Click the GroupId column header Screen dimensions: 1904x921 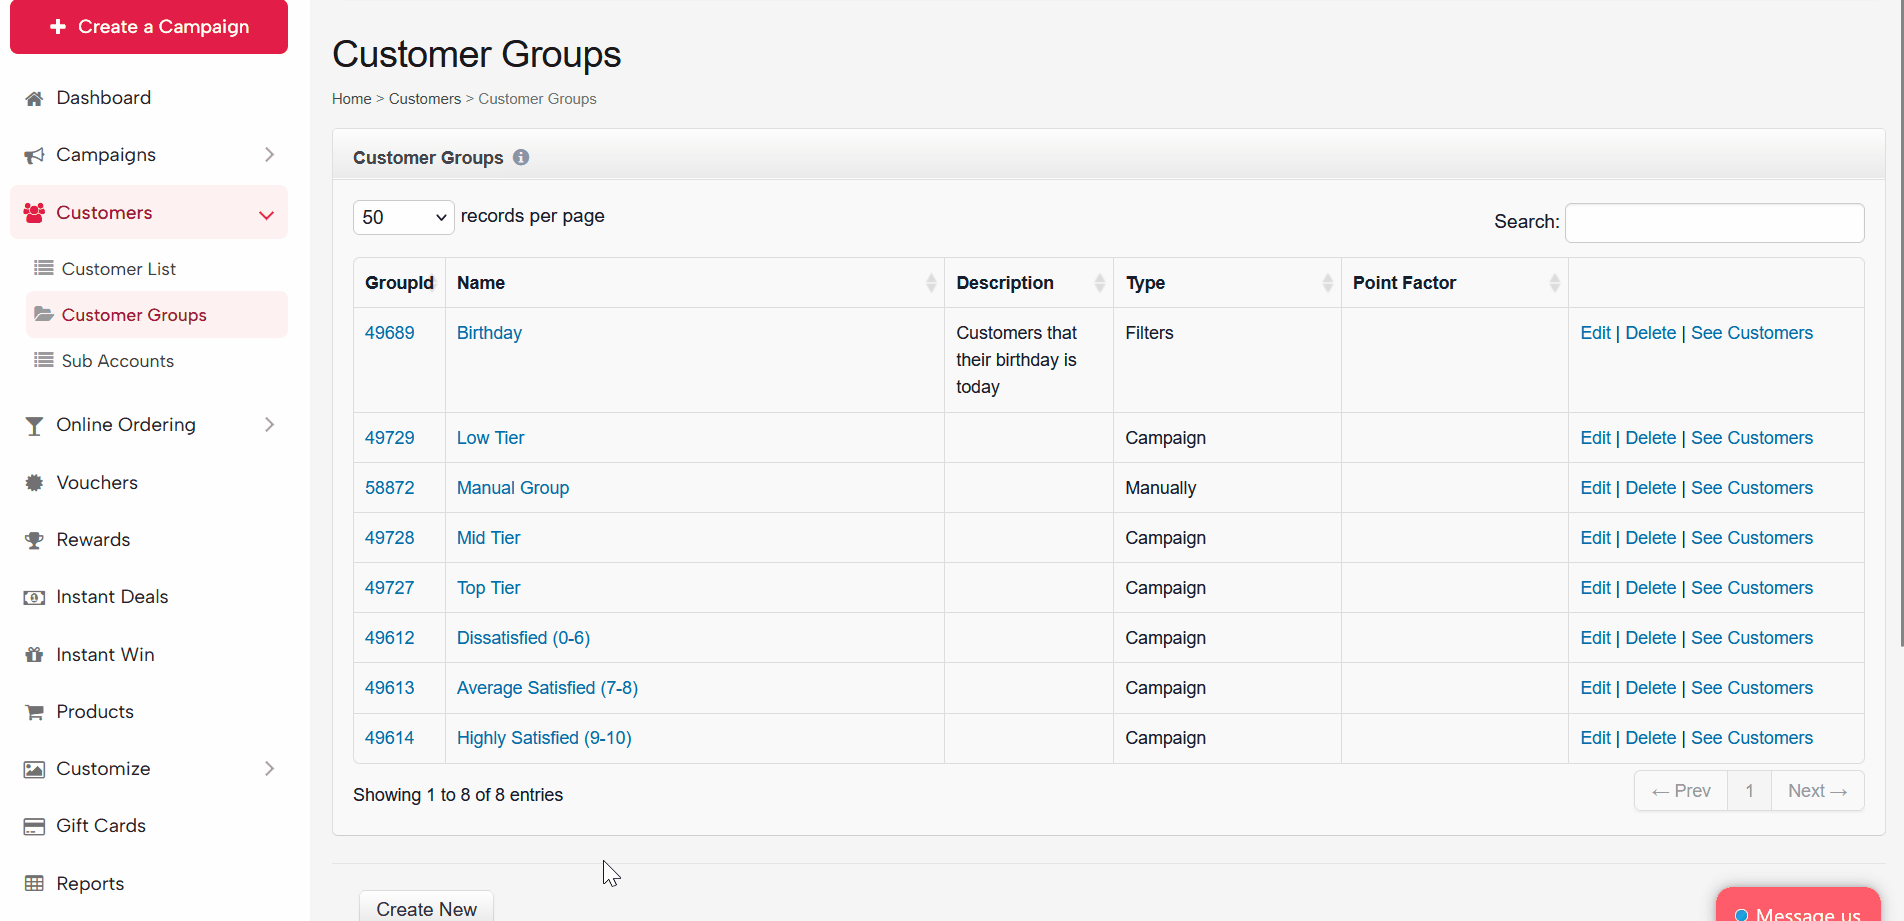click(x=399, y=283)
